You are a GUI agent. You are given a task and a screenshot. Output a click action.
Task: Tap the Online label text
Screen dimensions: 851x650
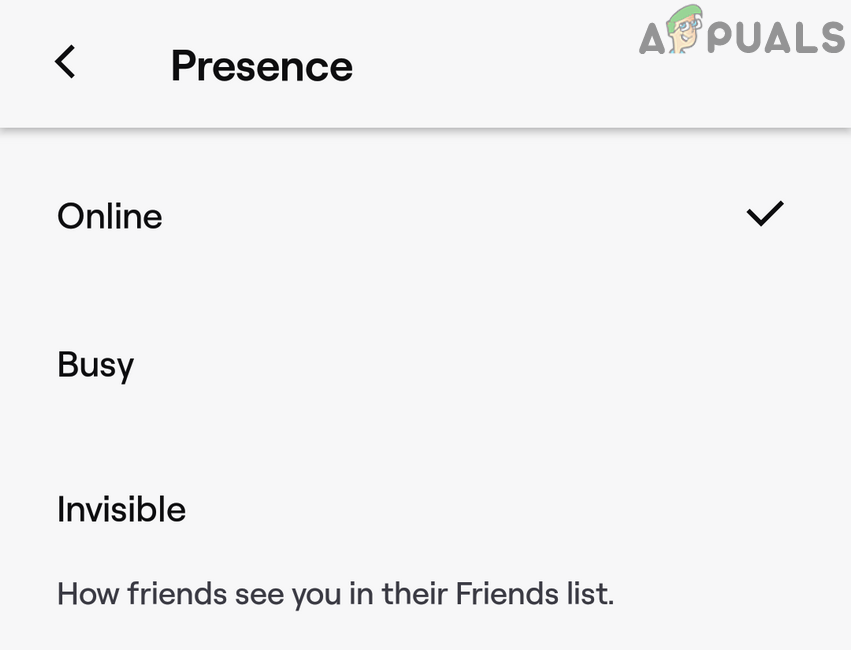click(x=110, y=216)
